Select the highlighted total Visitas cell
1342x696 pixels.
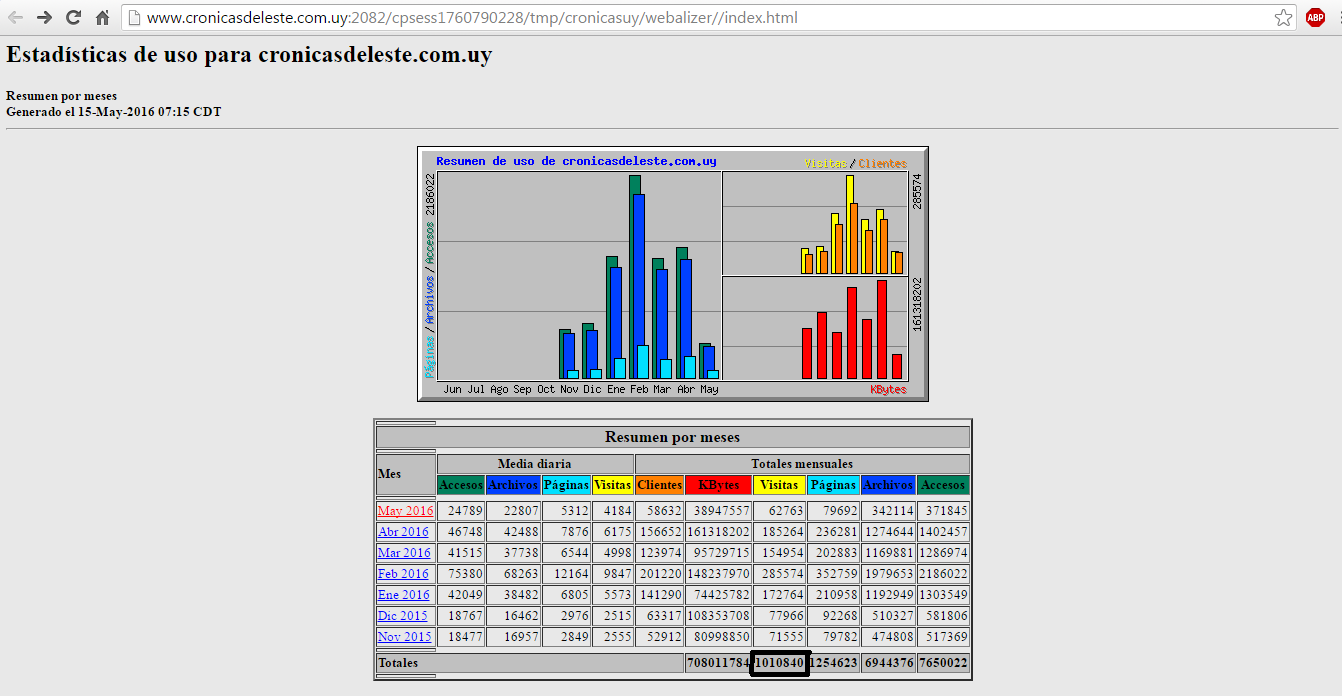pyautogui.click(x=779, y=663)
